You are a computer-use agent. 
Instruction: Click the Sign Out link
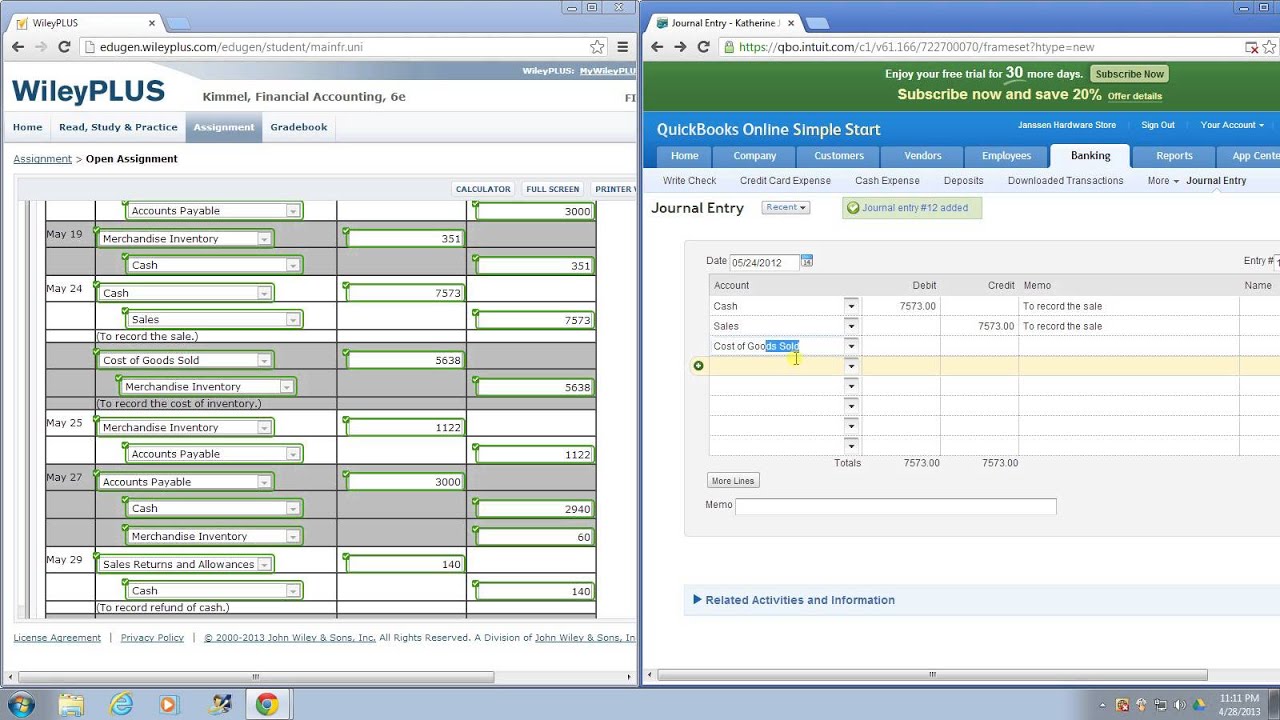[1158, 125]
